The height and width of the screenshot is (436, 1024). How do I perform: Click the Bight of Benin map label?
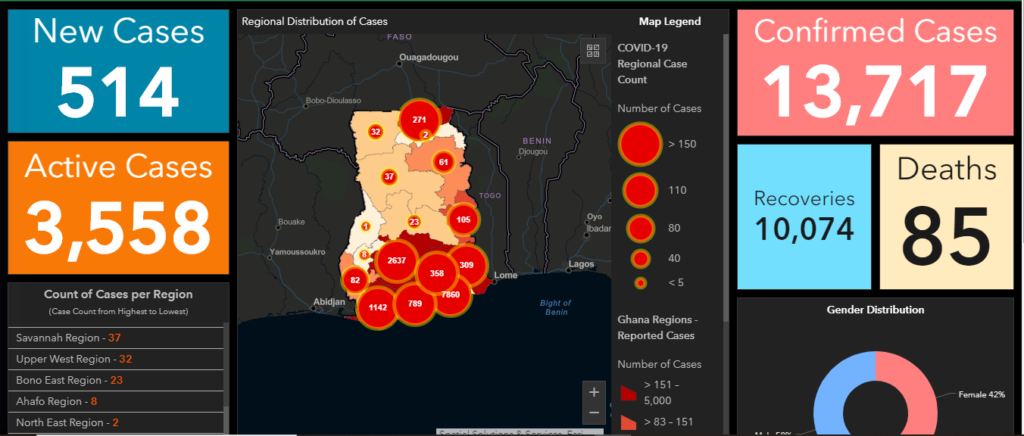tap(556, 307)
